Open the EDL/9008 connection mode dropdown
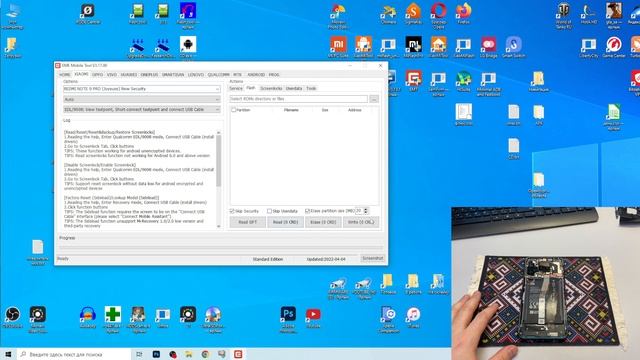640x360 pixels. coord(142,109)
